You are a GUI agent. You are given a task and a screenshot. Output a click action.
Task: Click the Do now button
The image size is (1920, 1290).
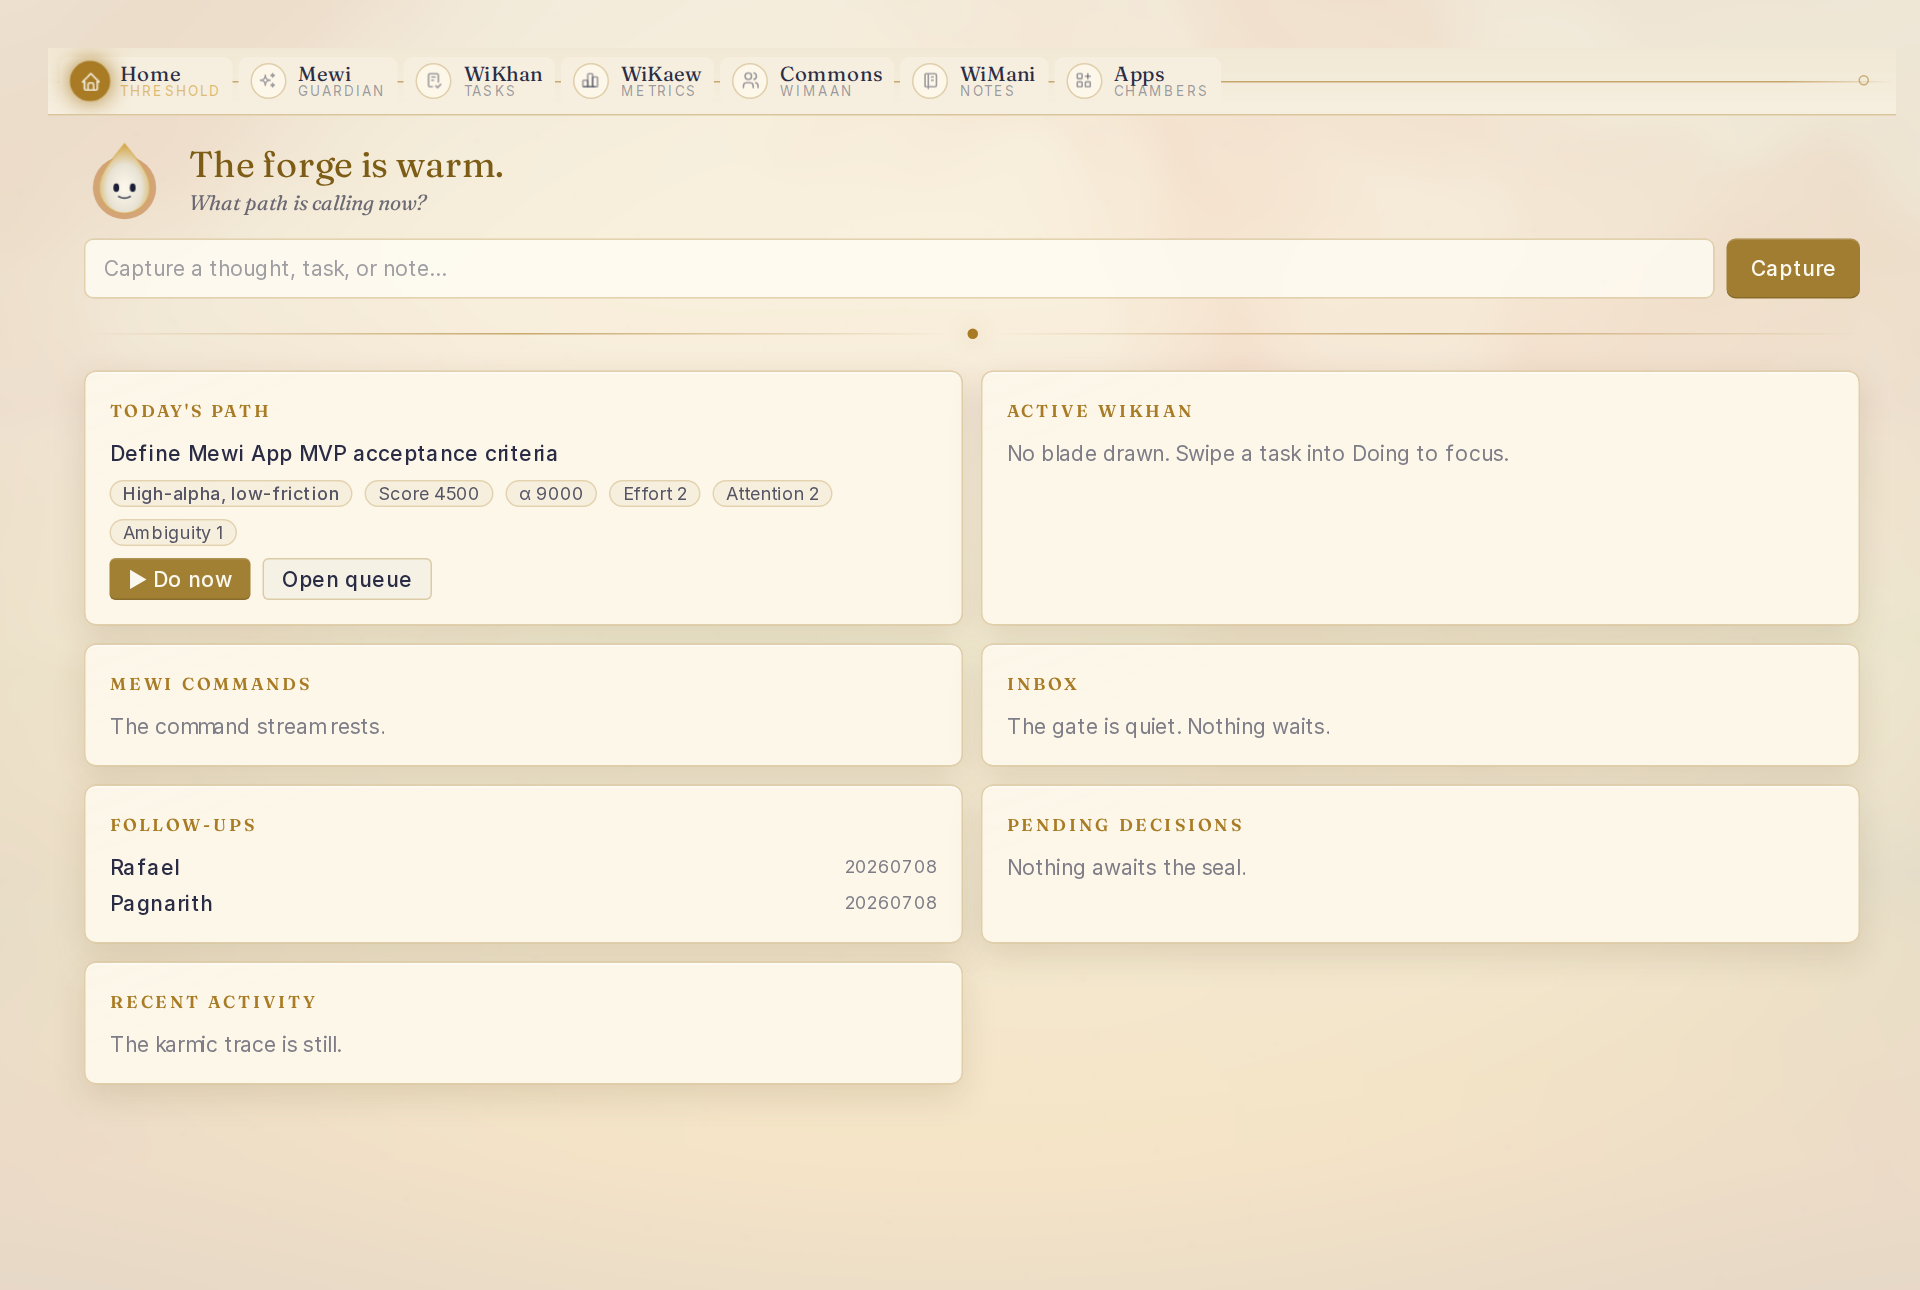[180, 579]
